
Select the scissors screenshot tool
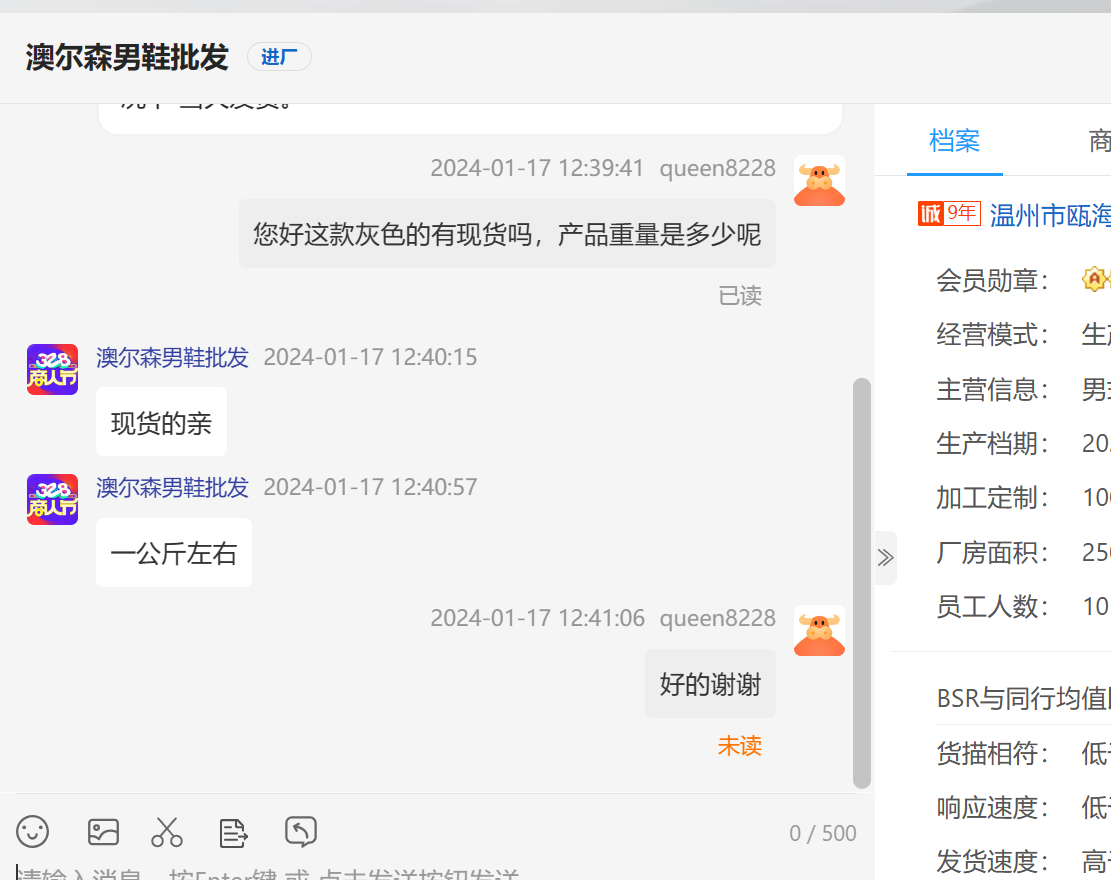167,831
